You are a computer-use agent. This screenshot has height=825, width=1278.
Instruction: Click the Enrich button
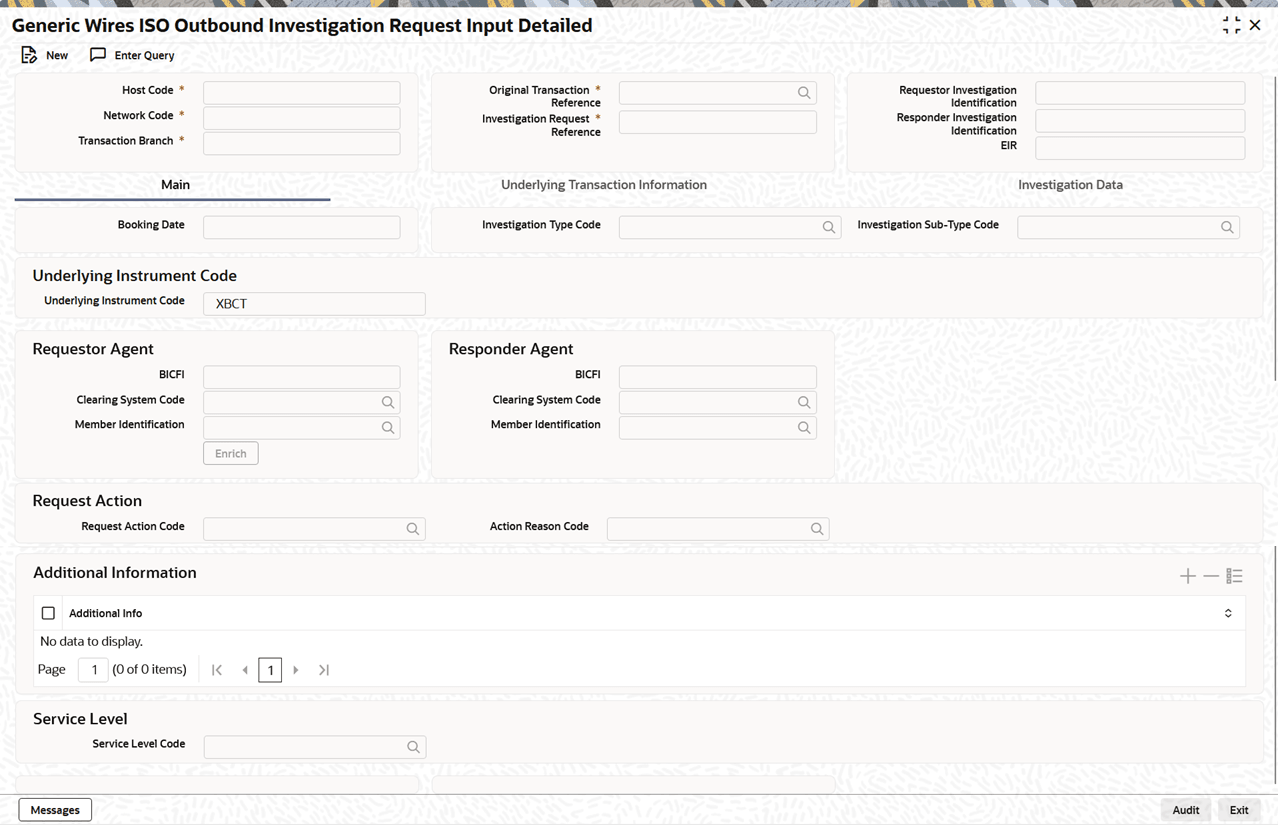231,453
